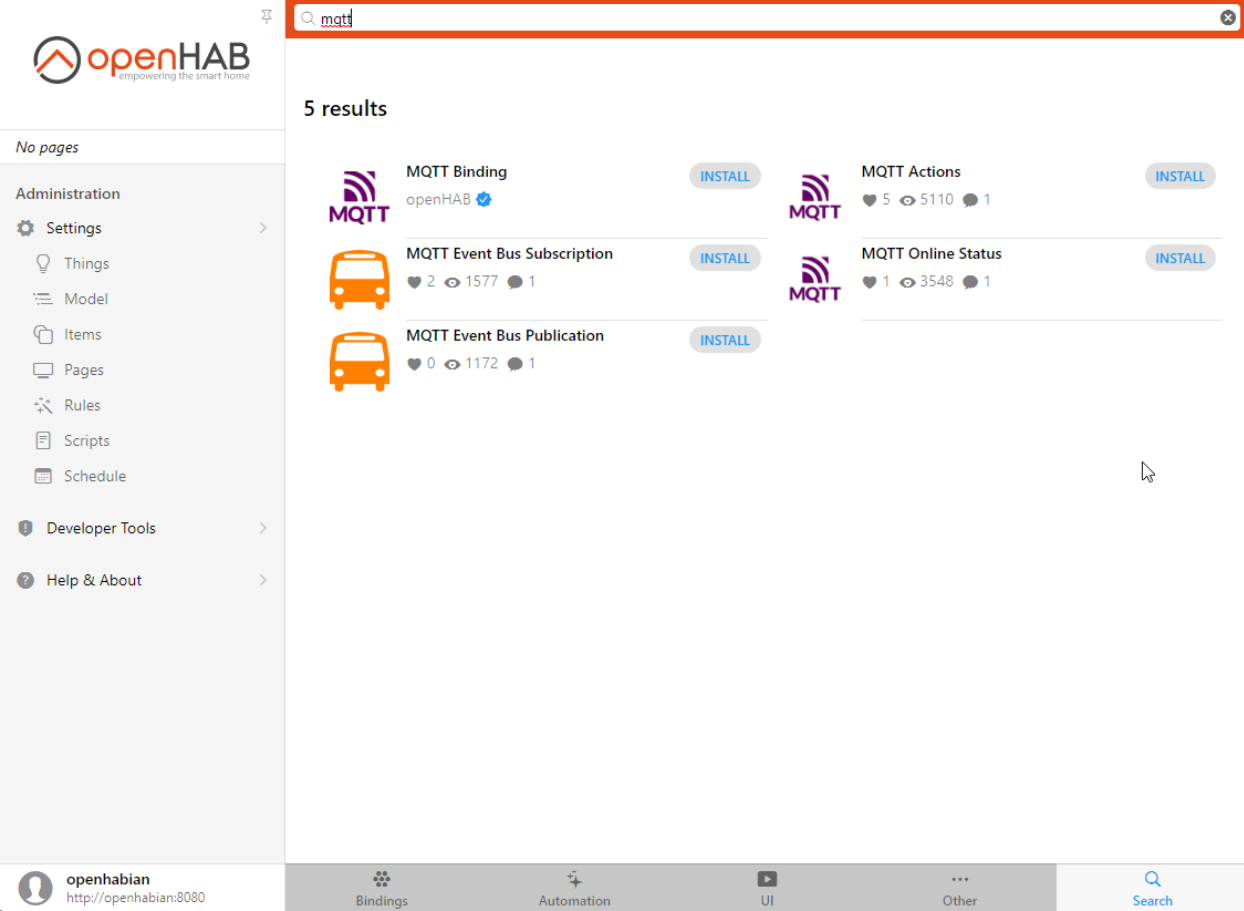Toggle the sidebar pin

266,16
